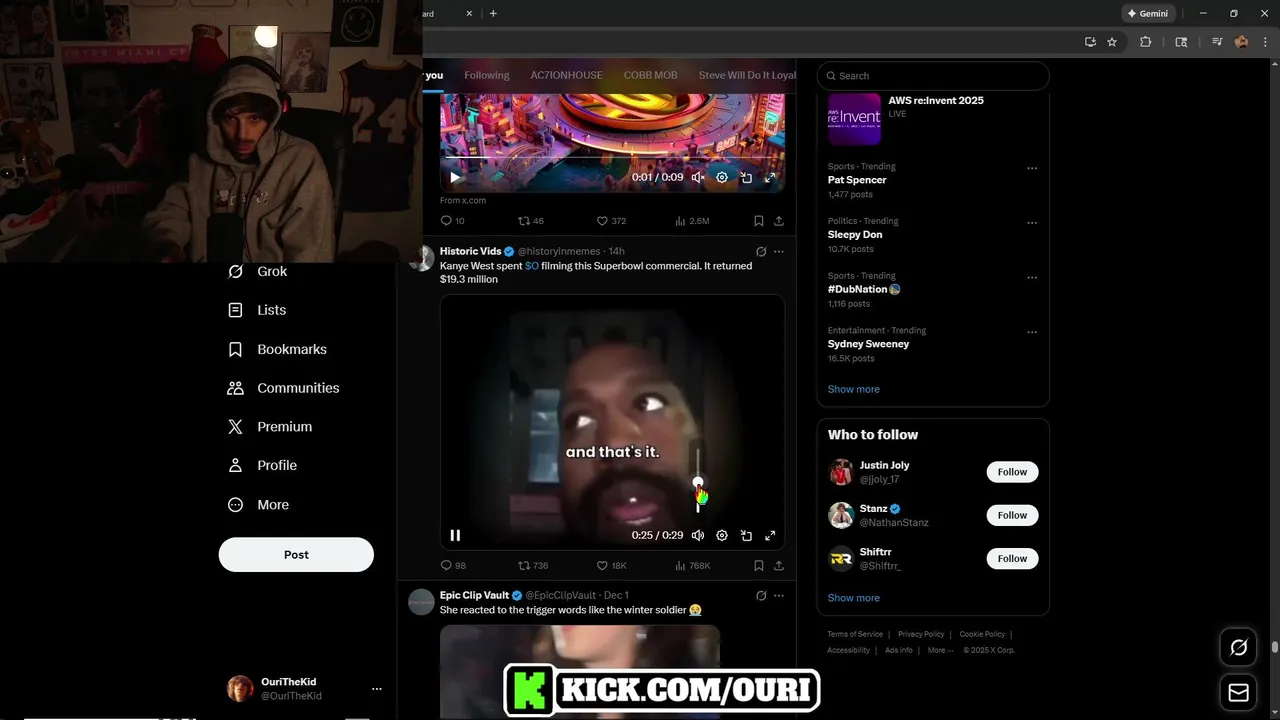Switch to Steve Will Do It tab

(746, 75)
